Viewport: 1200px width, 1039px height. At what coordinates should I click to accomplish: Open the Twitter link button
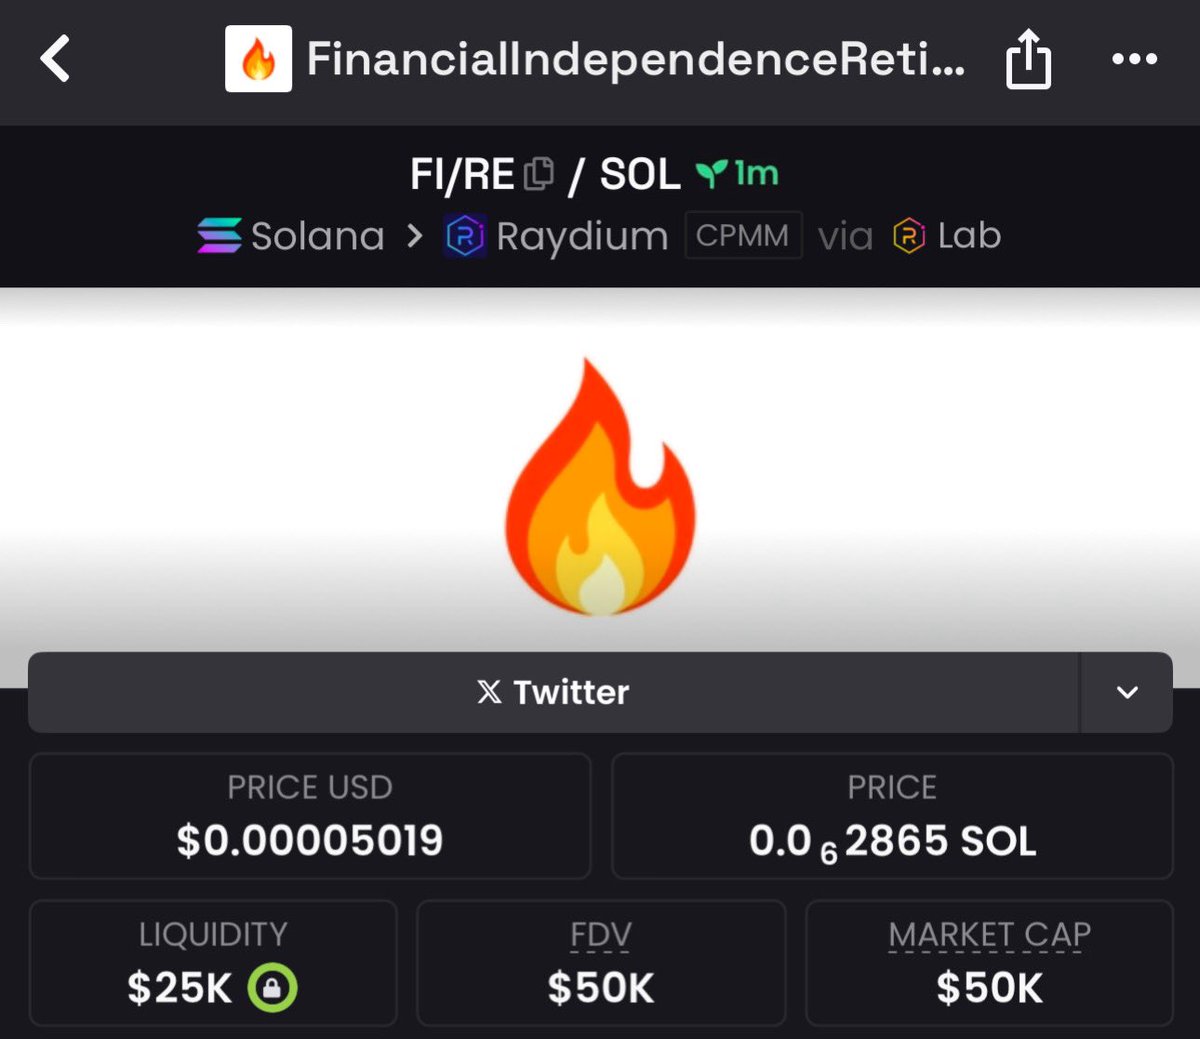tap(554, 692)
